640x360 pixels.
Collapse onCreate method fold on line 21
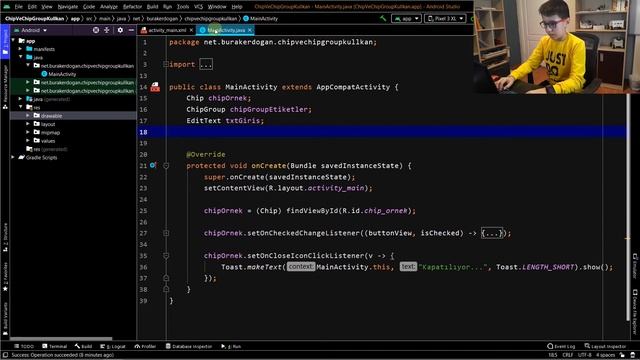point(166,166)
